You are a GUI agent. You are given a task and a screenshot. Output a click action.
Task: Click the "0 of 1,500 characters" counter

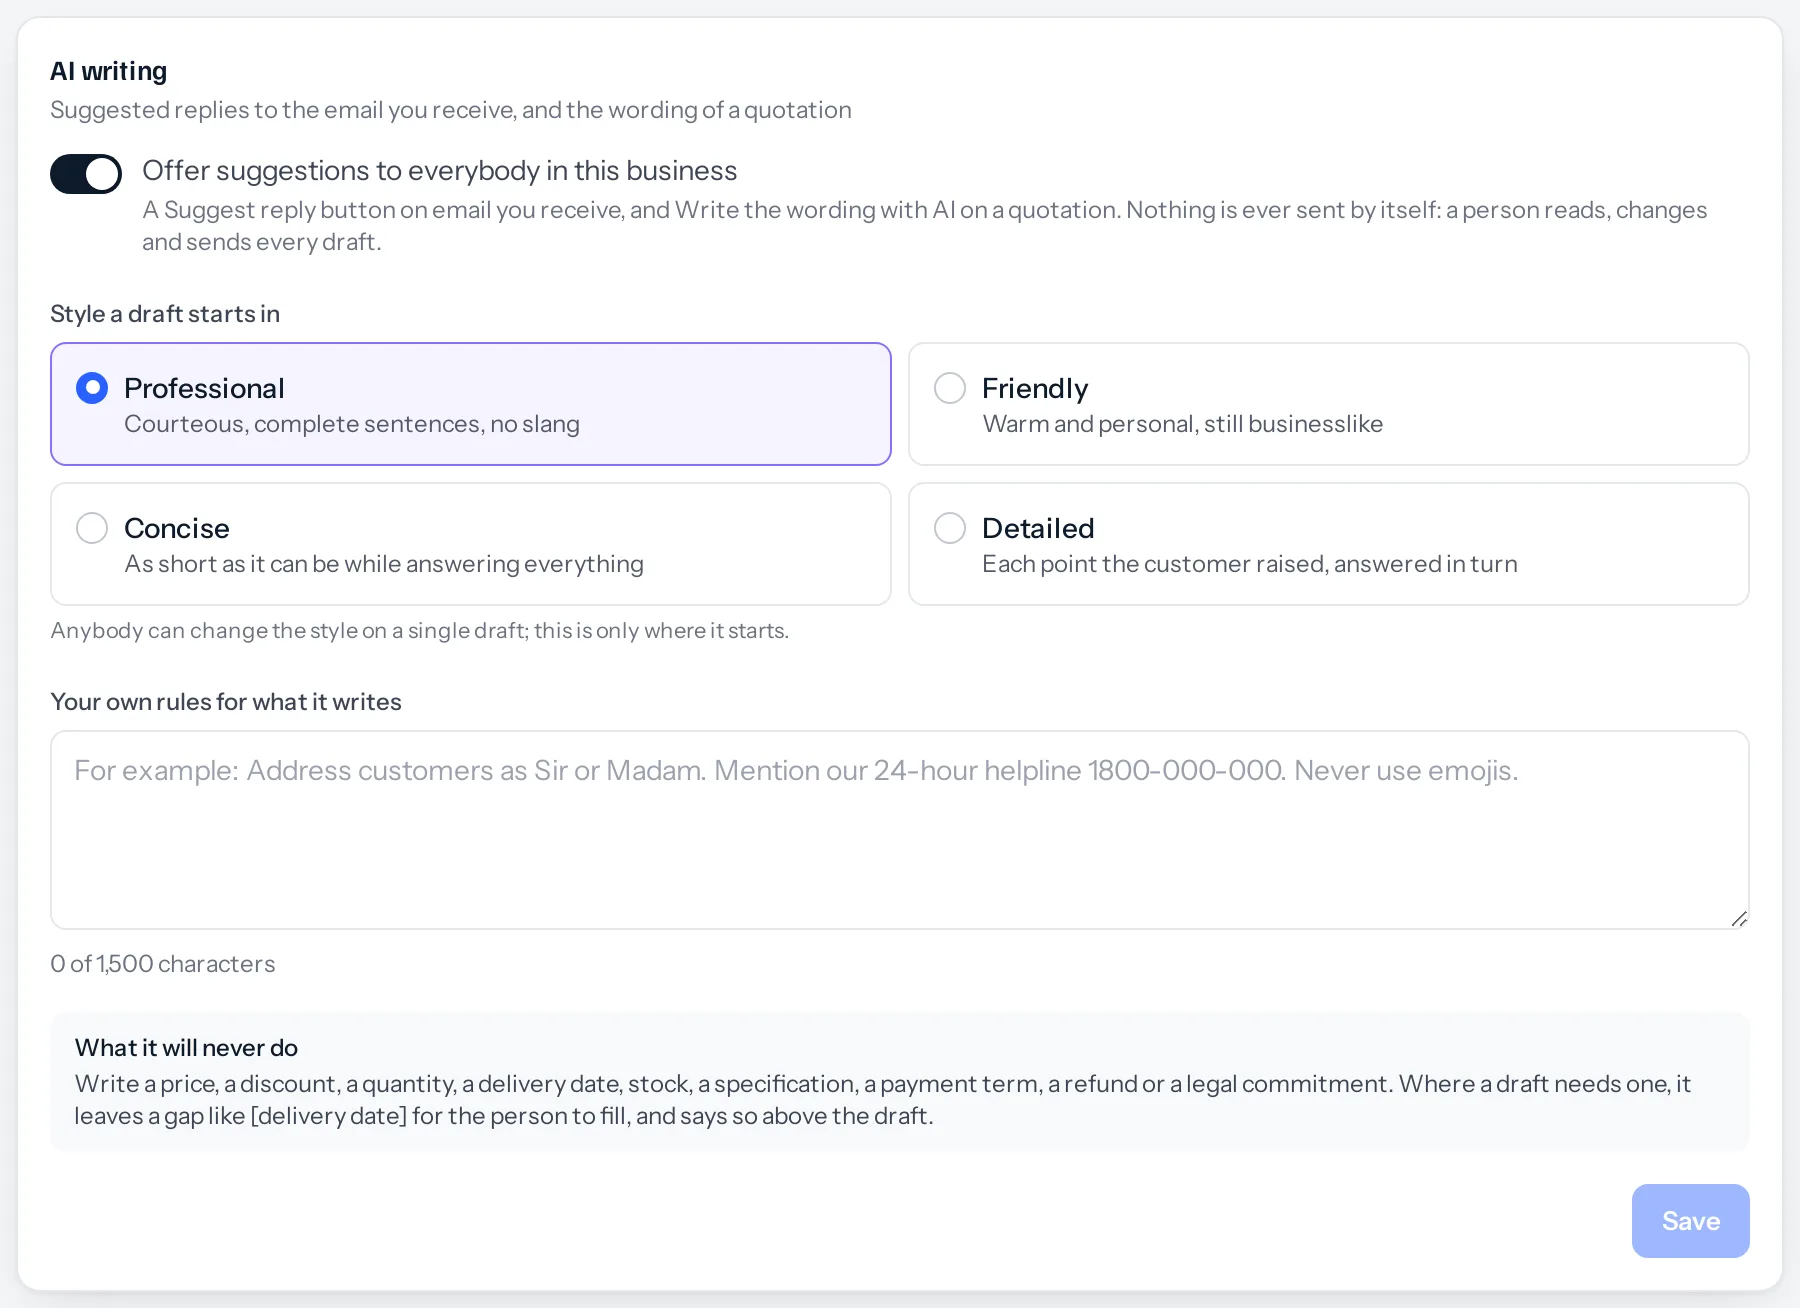(x=163, y=964)
